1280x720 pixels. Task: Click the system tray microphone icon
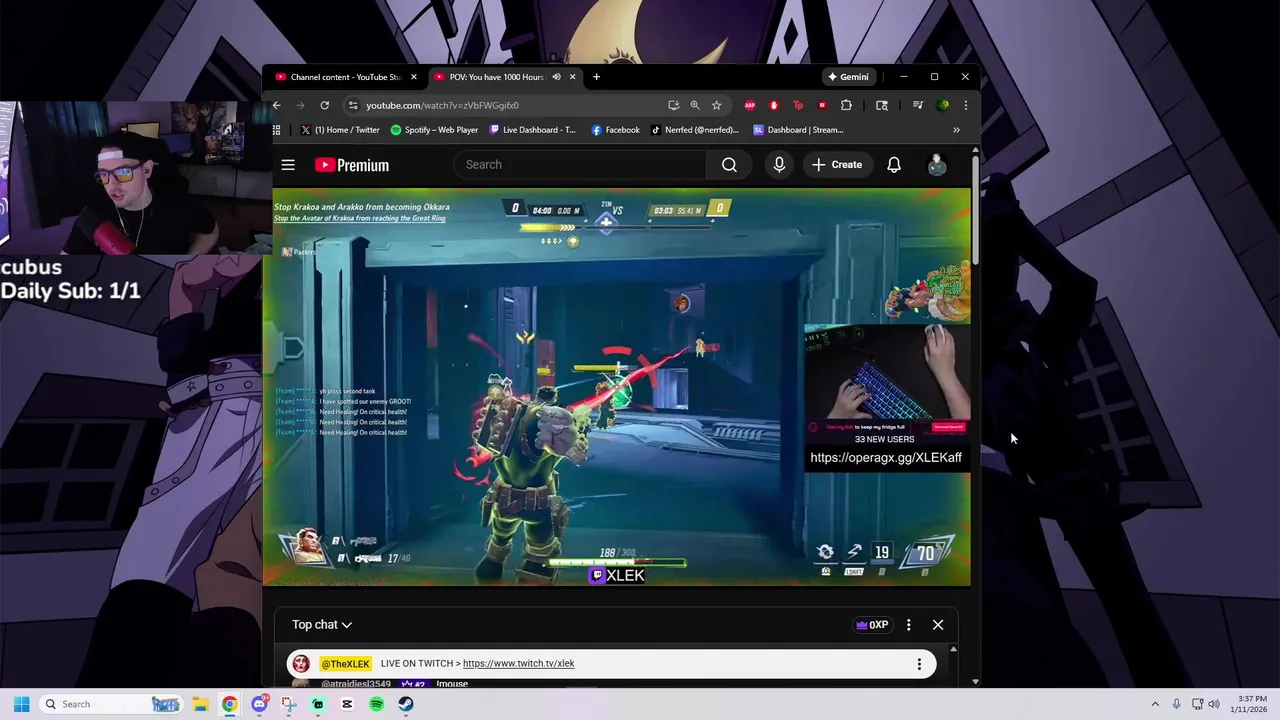coord(1176,704)
